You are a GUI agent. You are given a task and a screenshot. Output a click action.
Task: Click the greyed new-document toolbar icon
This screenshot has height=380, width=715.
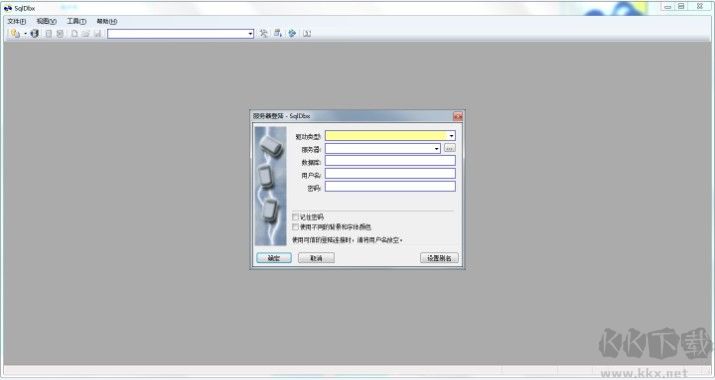74,33
